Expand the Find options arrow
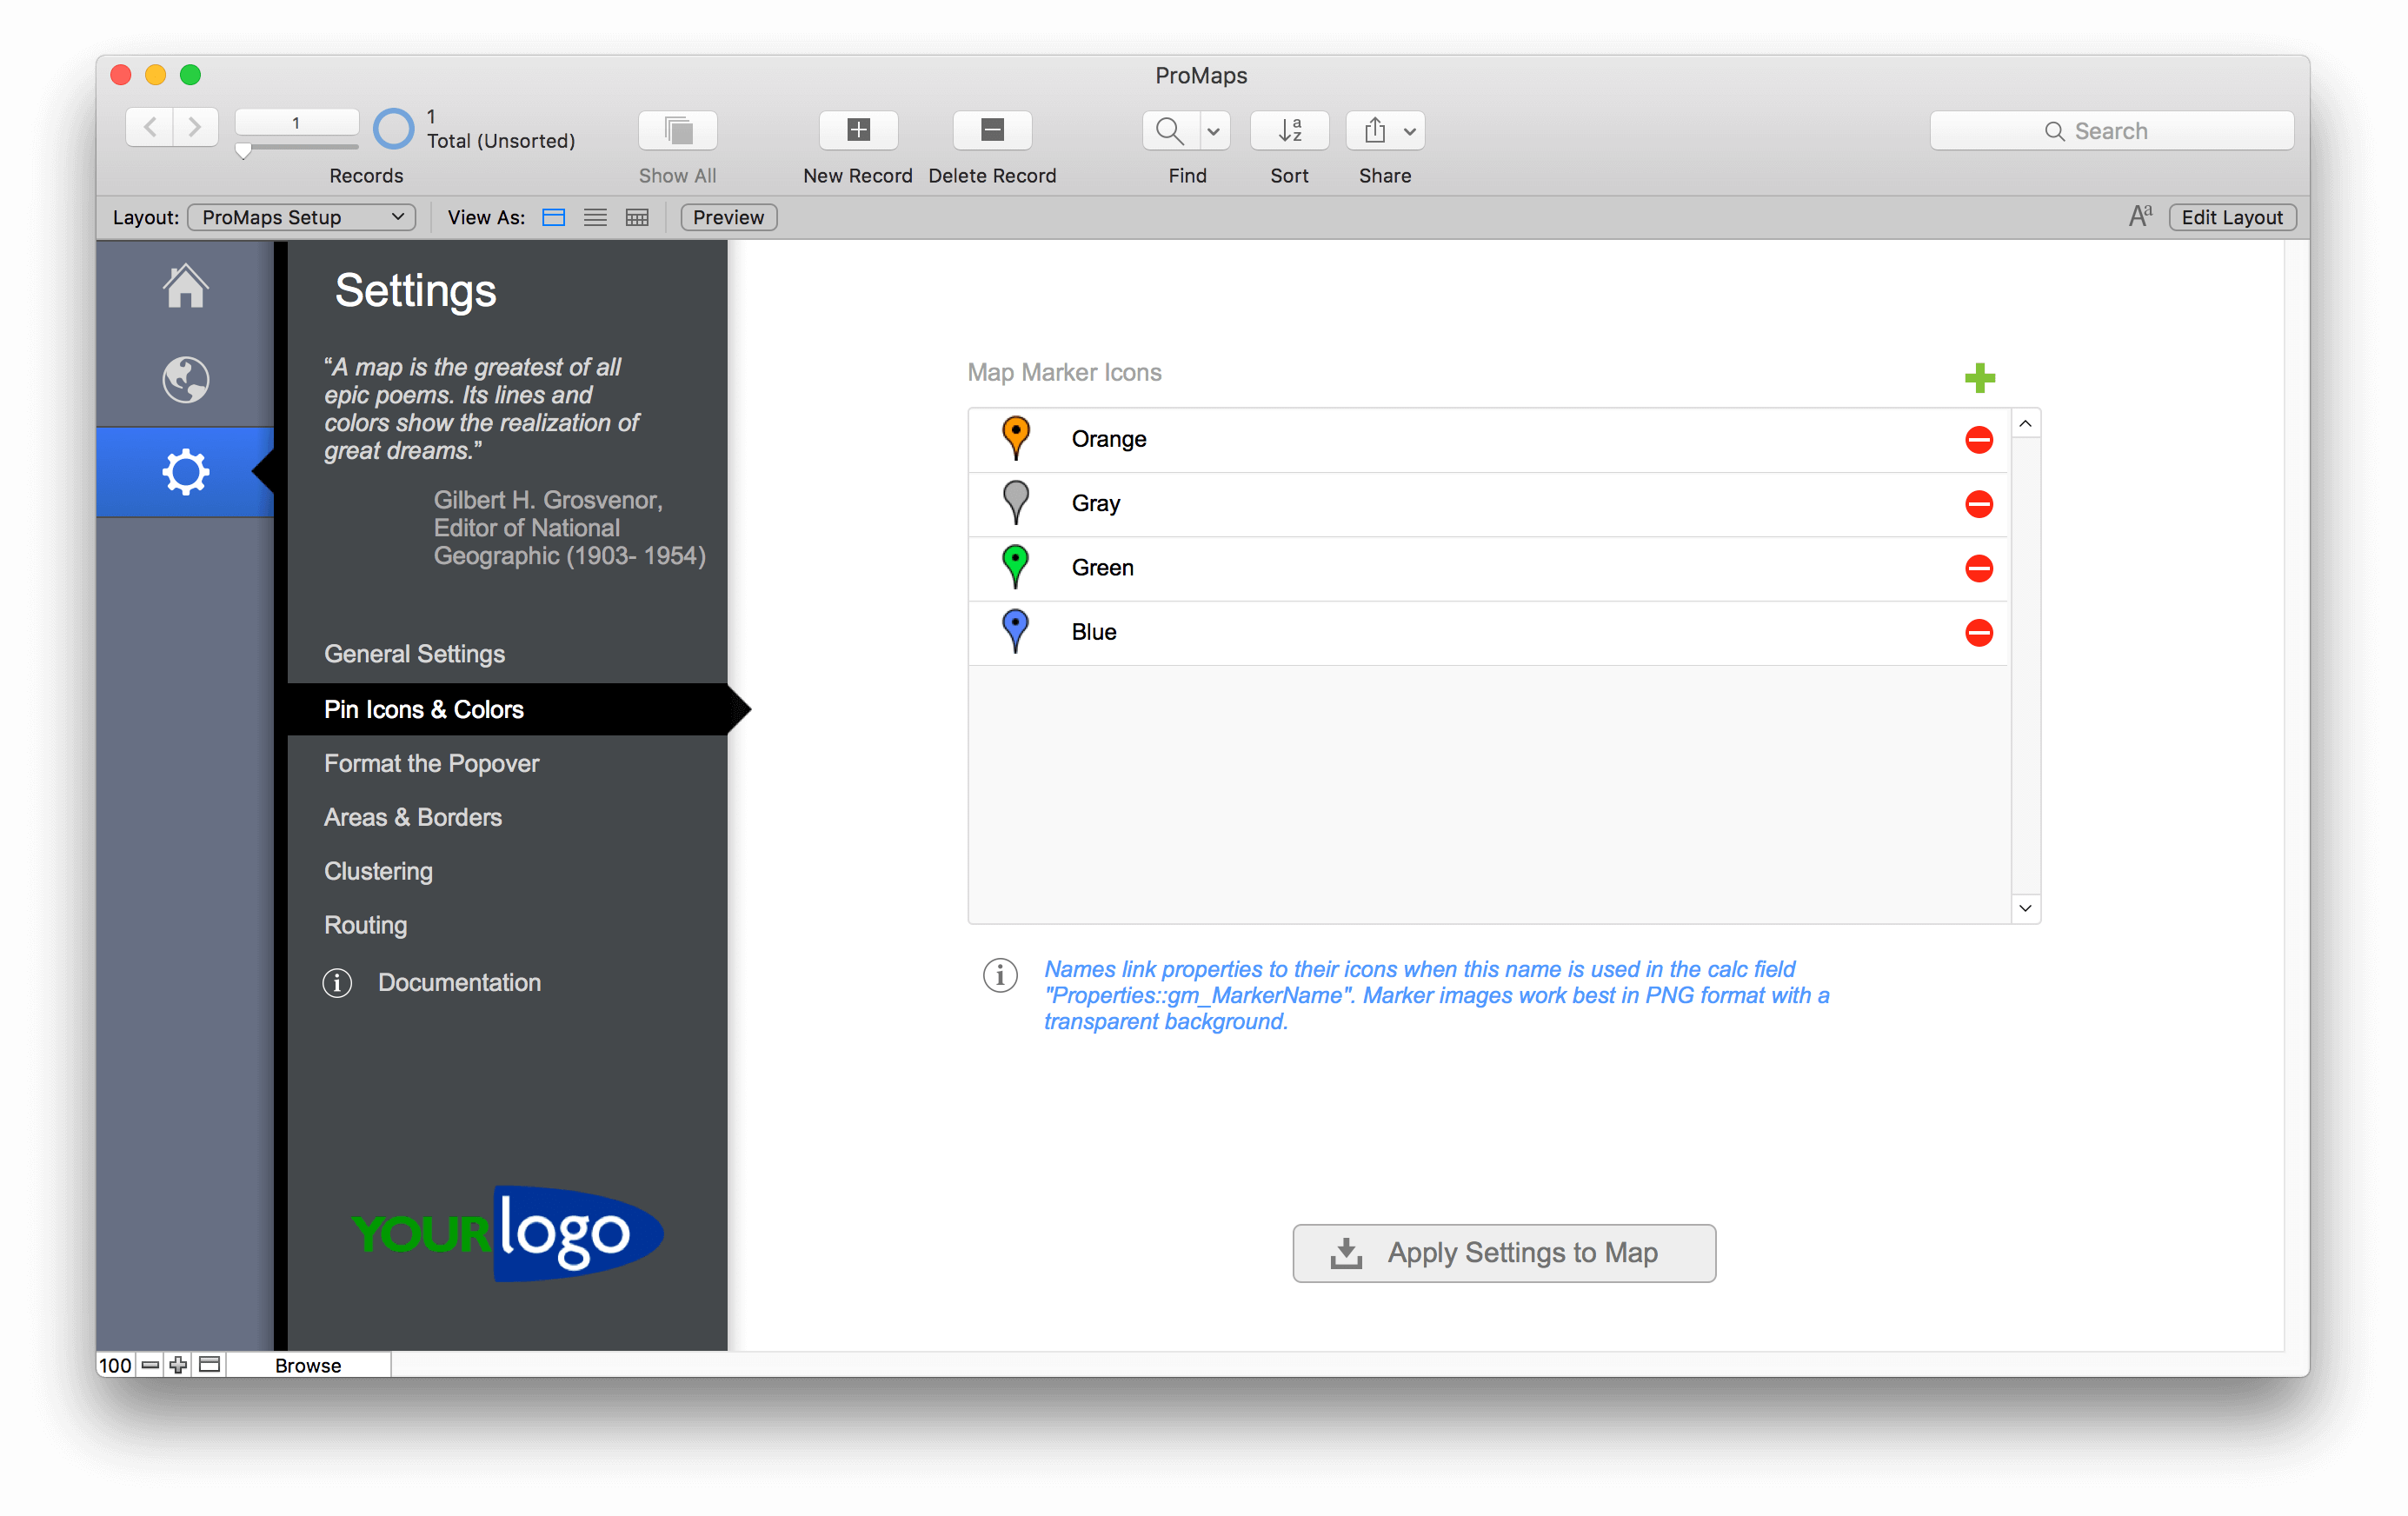Image resolution: width=2408 pixels, height=1516 pixels. pyautogui.click(x=1214, y=130)
